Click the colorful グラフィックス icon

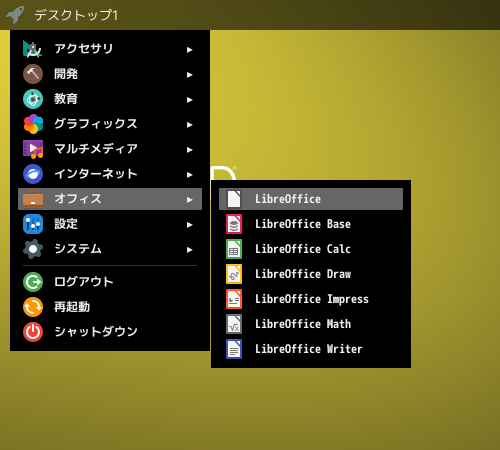click(33, 124)
